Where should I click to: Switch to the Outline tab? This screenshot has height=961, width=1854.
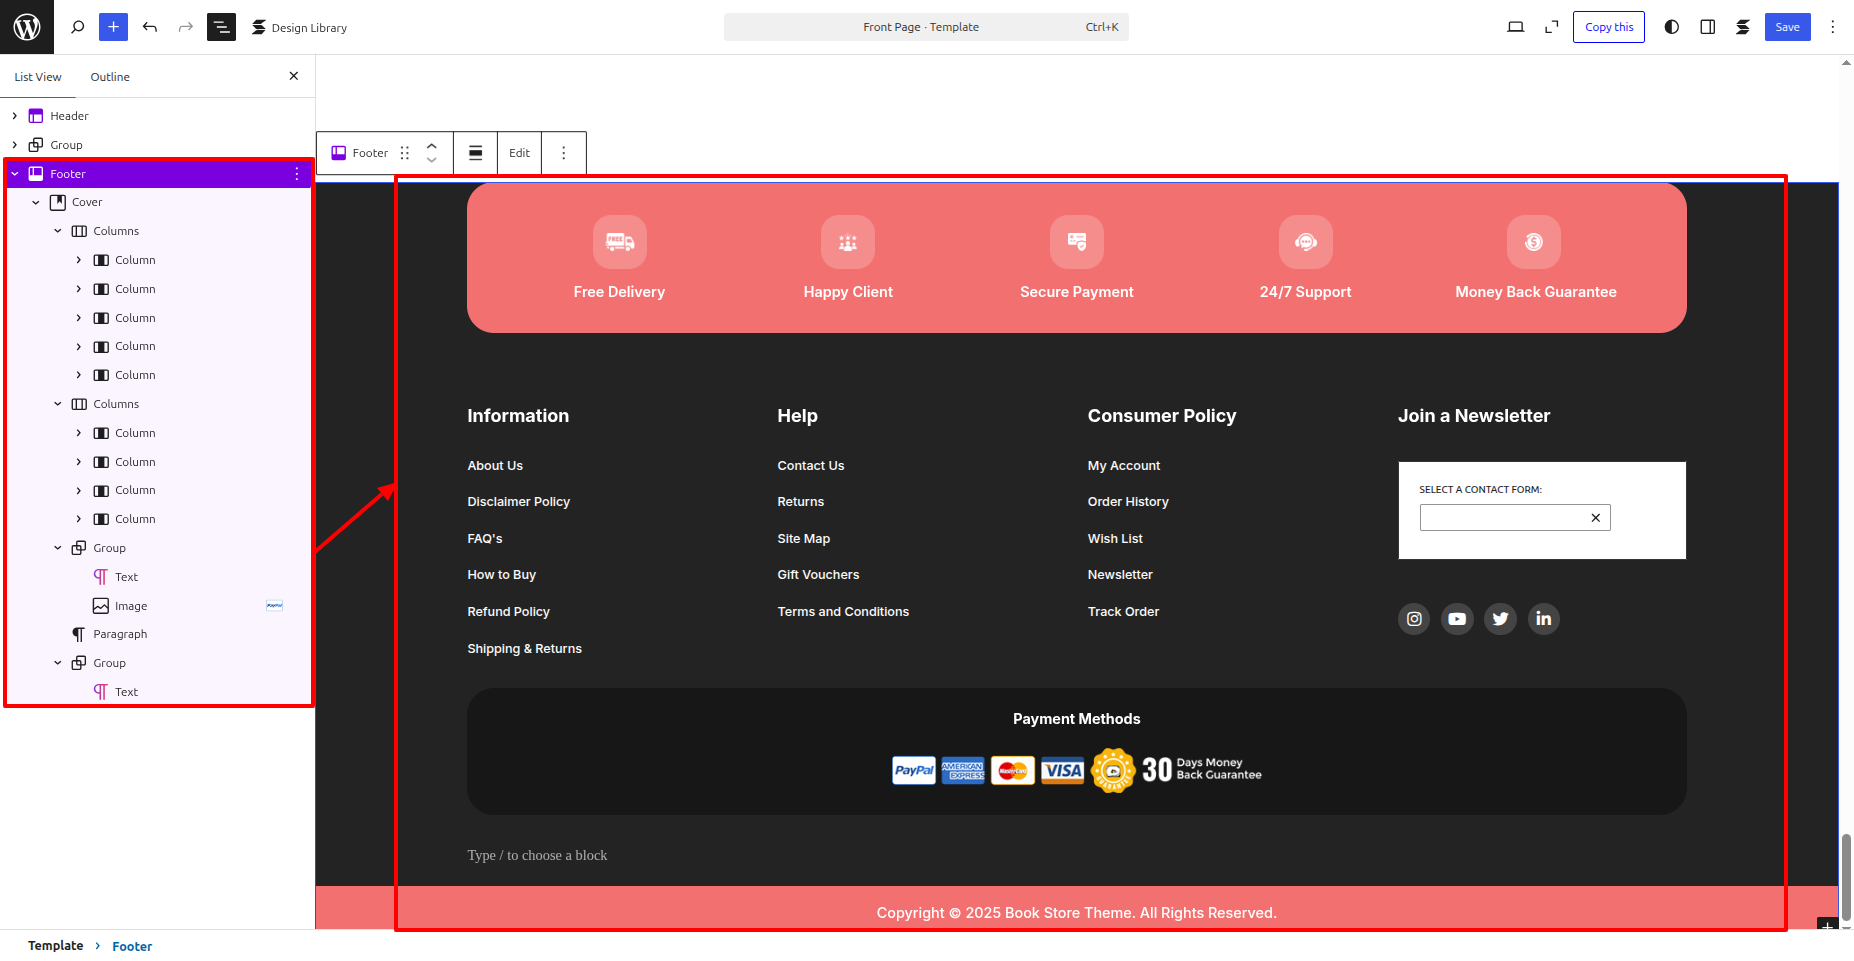[110, 77]
